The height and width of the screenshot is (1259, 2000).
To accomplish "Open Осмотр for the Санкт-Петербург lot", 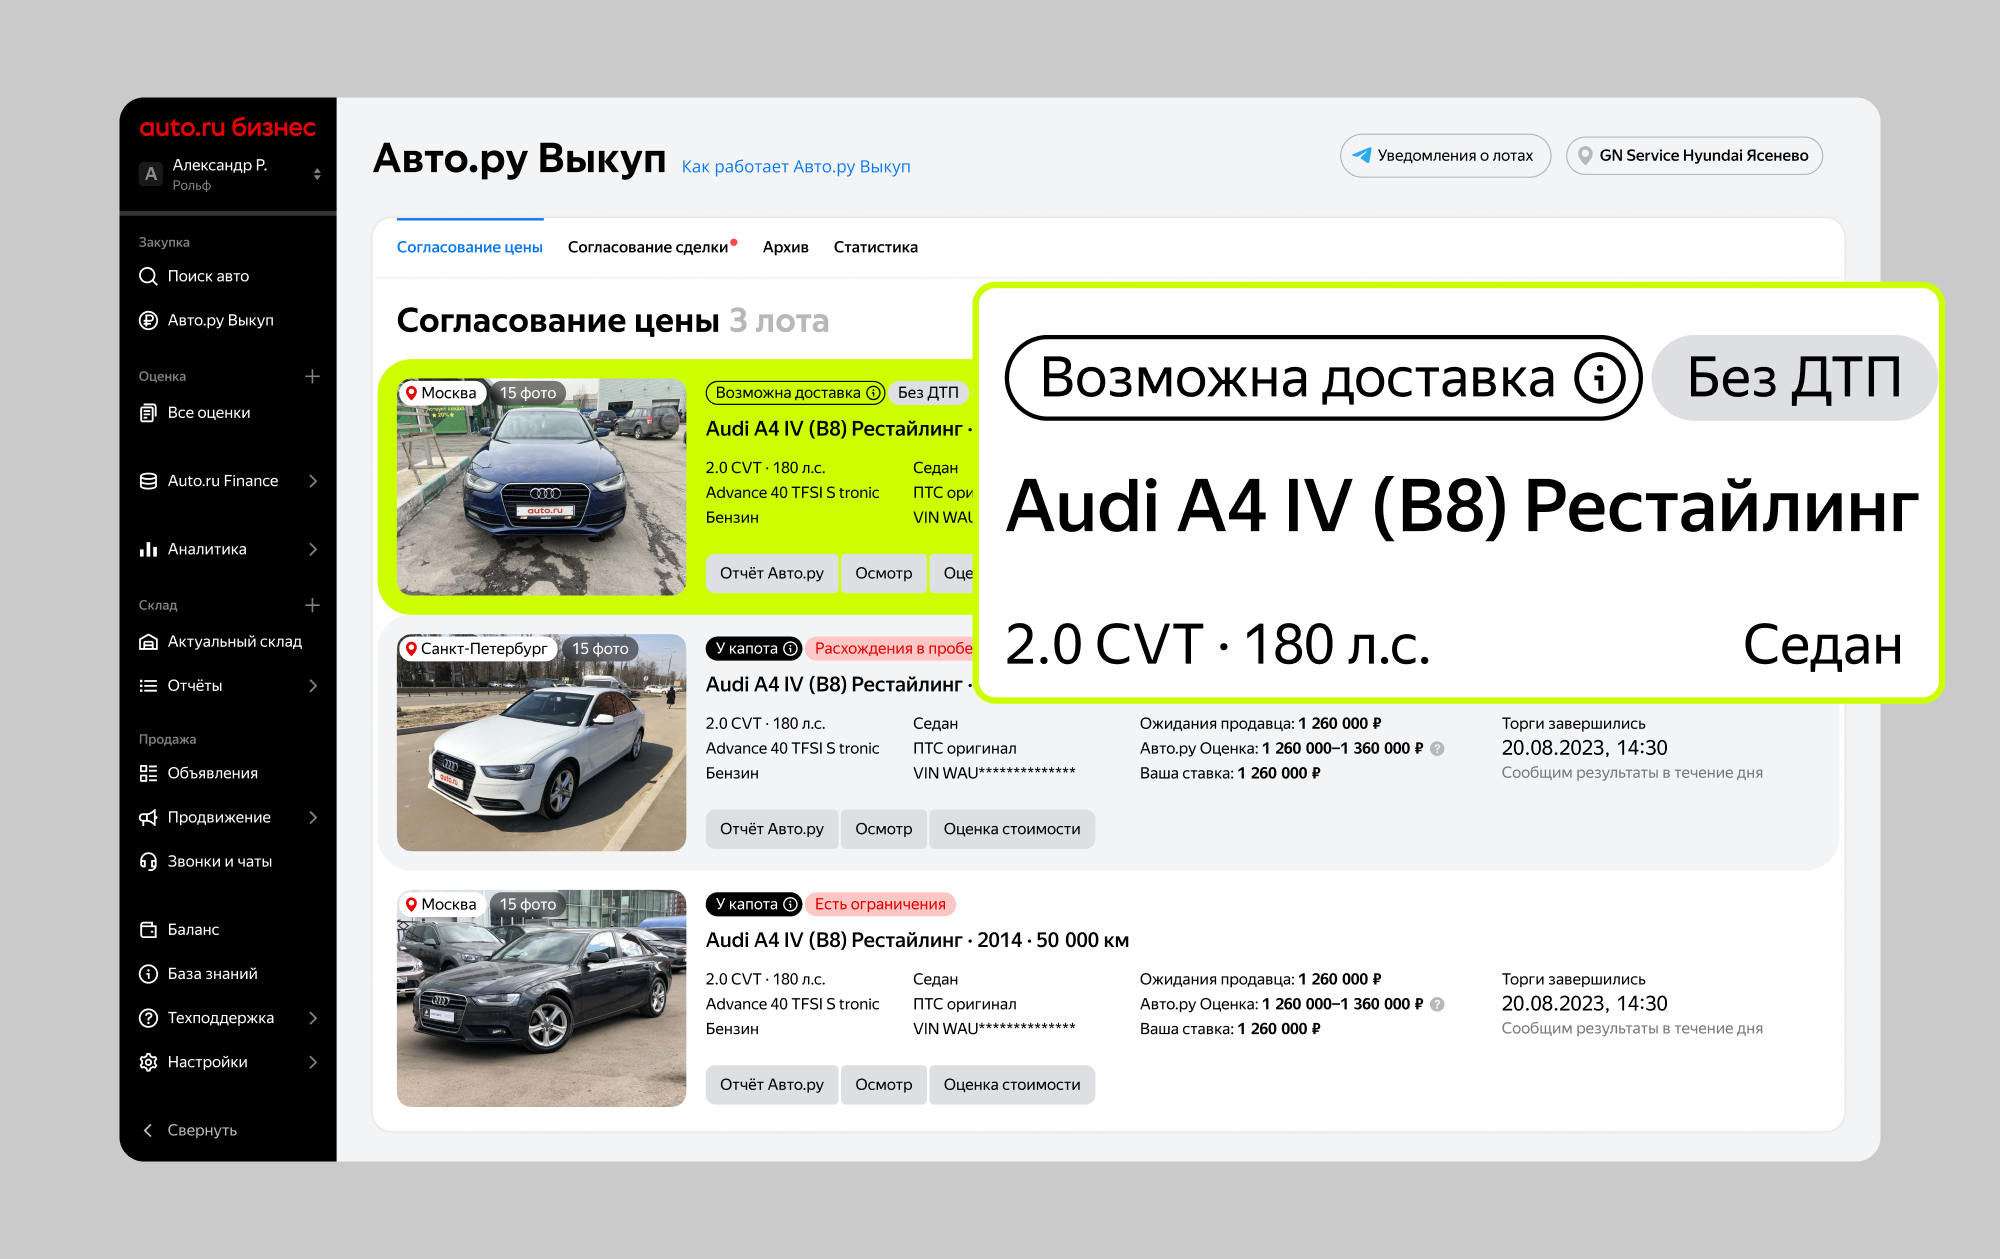I will click(x=884, y=829).
